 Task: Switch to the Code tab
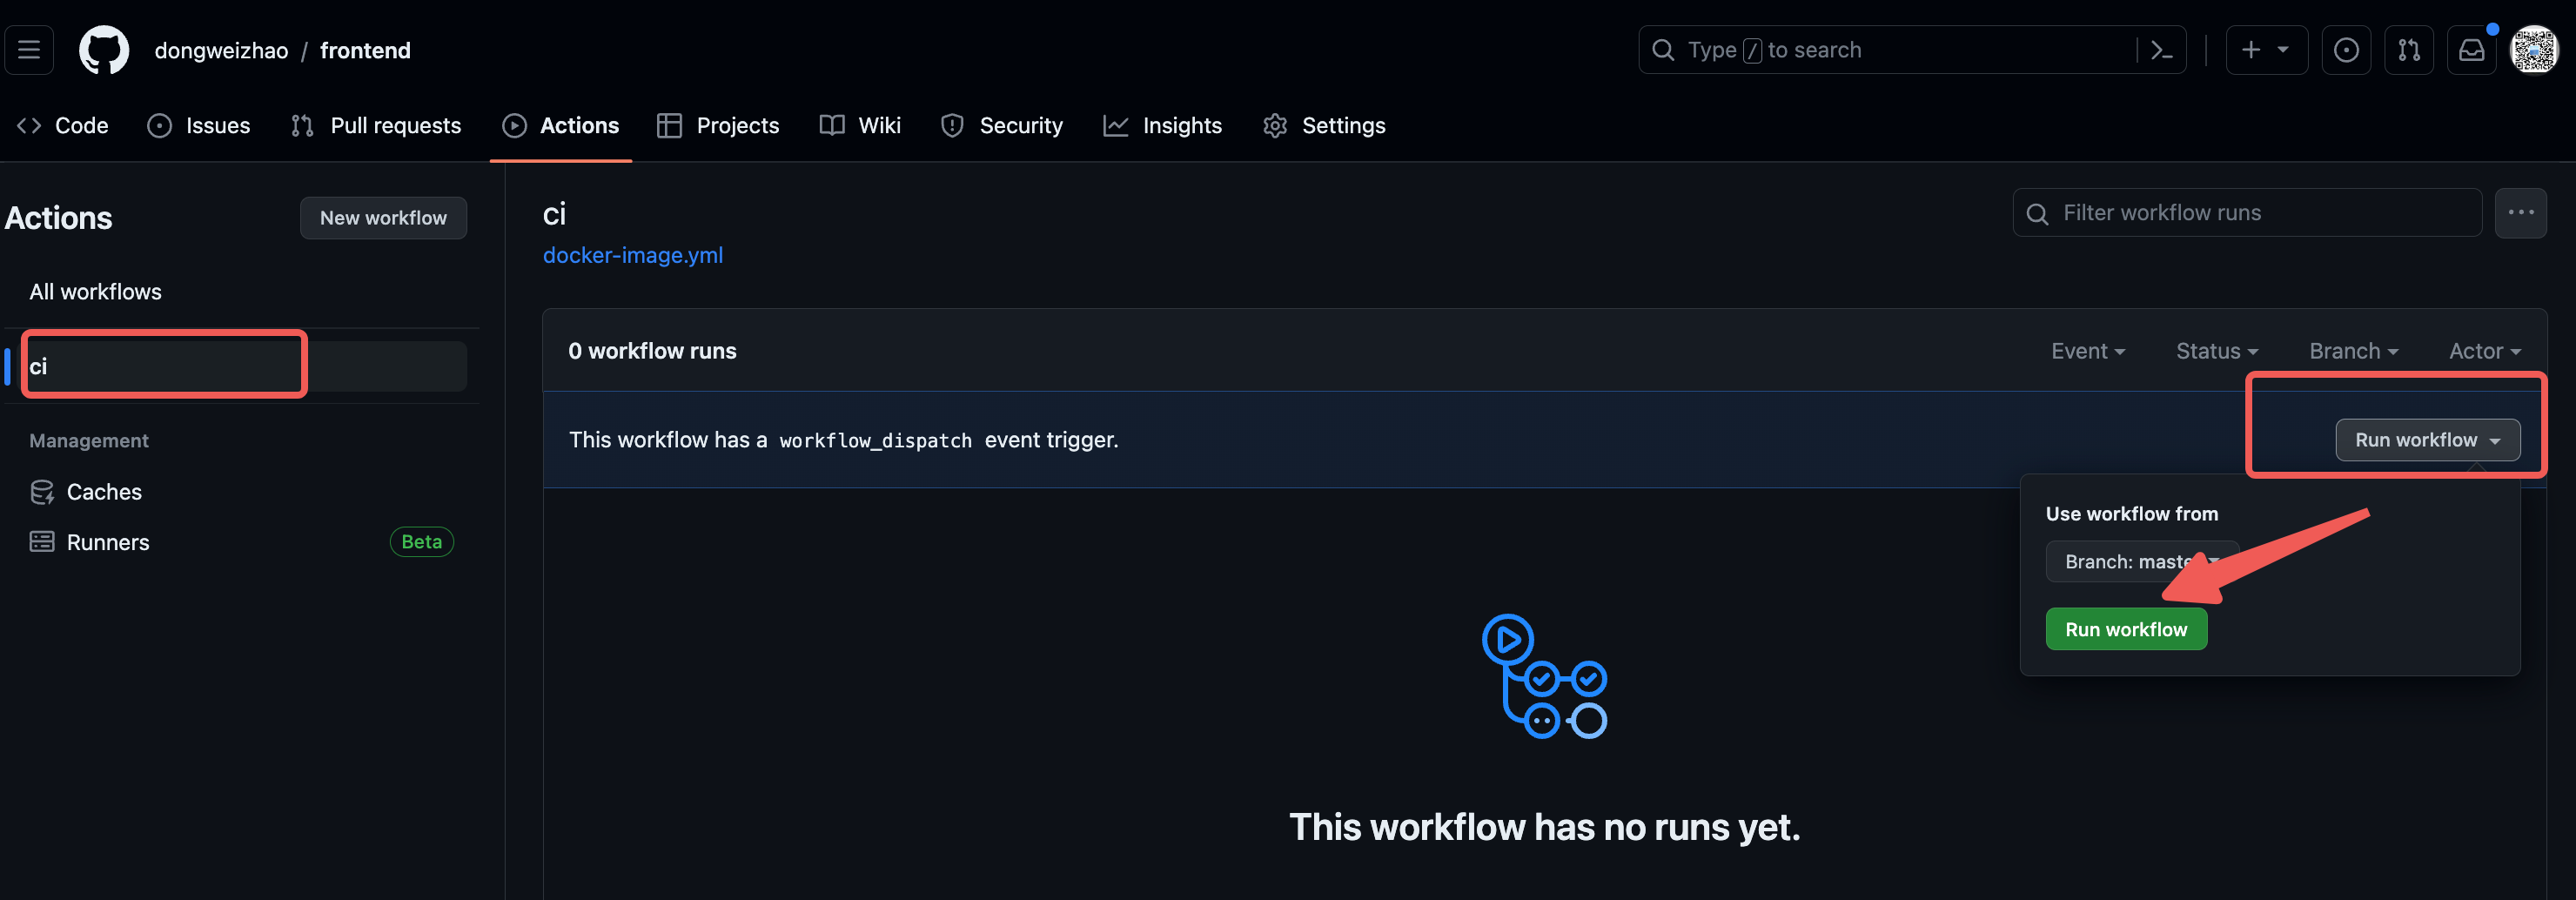62,125
